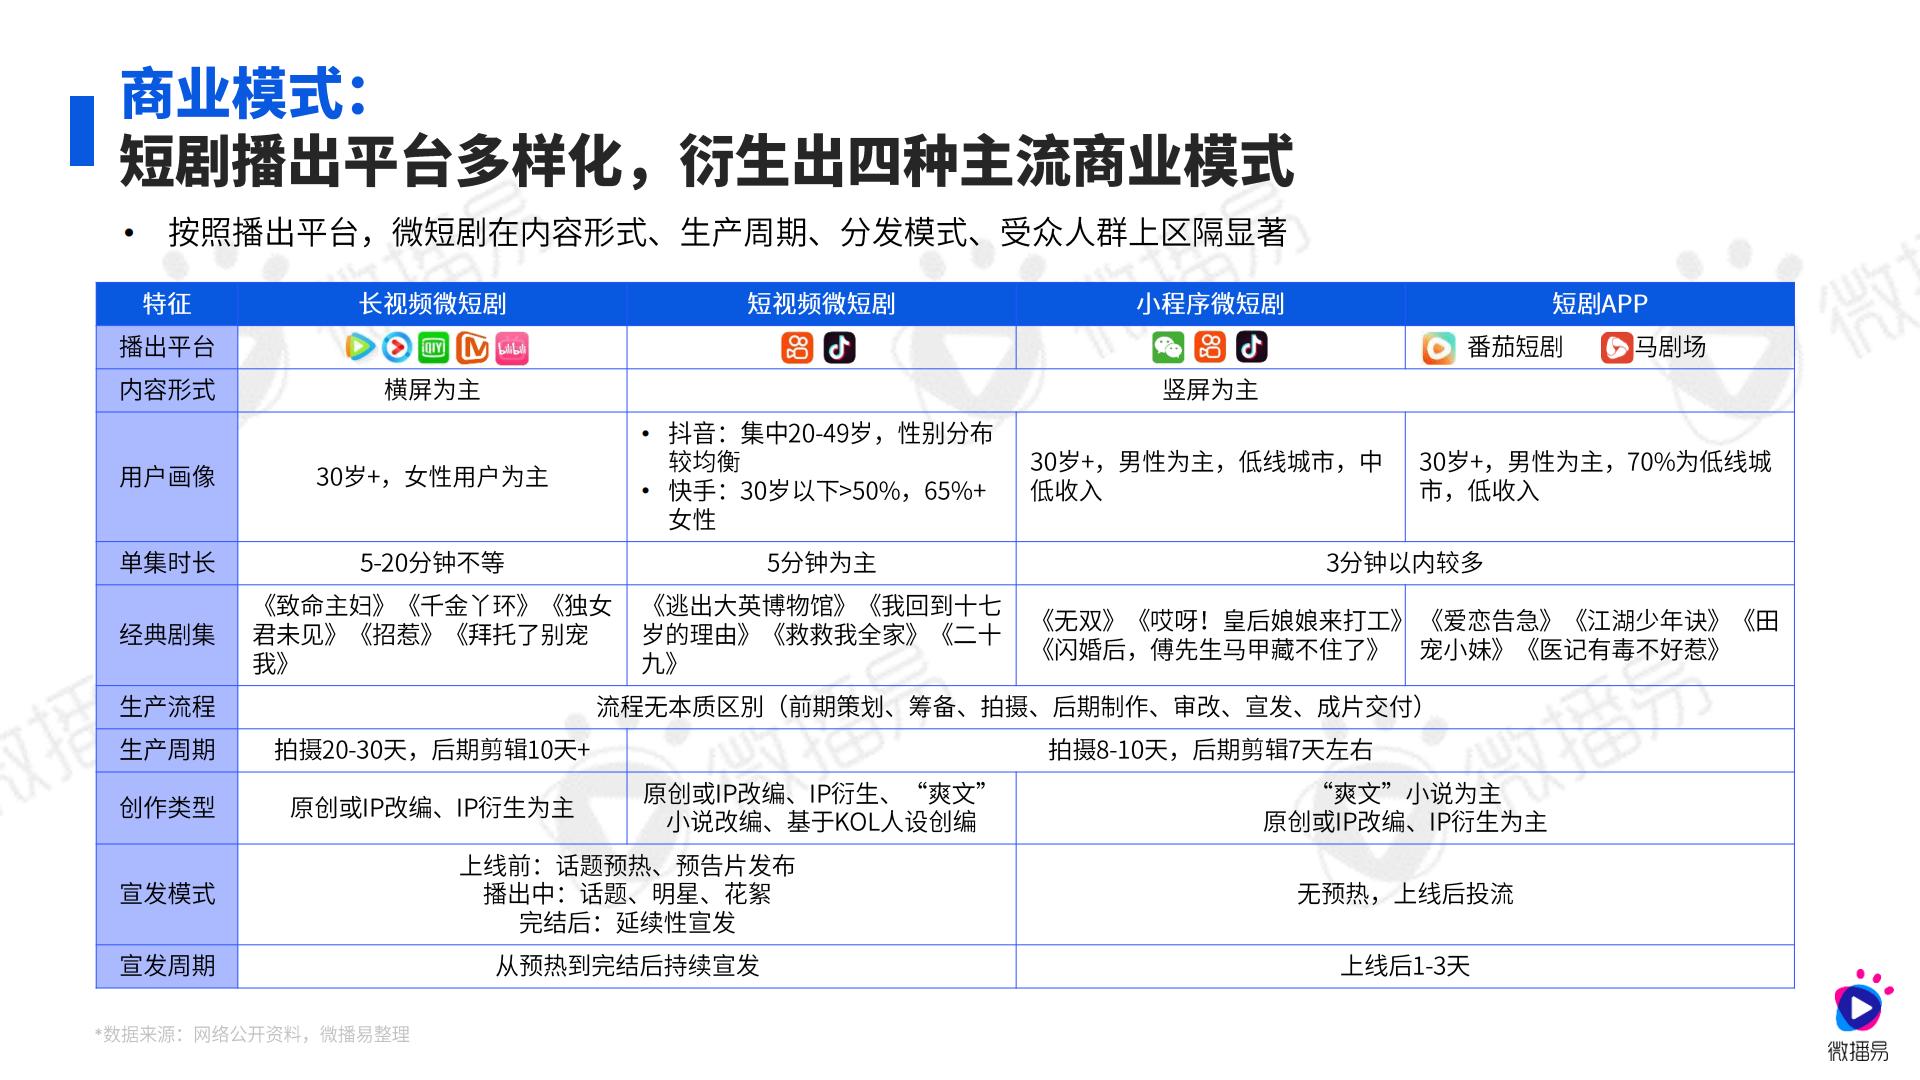This screenshot has width=1920, height=1080.
Task: Click the green WeChat icon
Action: click(1168, 347)
